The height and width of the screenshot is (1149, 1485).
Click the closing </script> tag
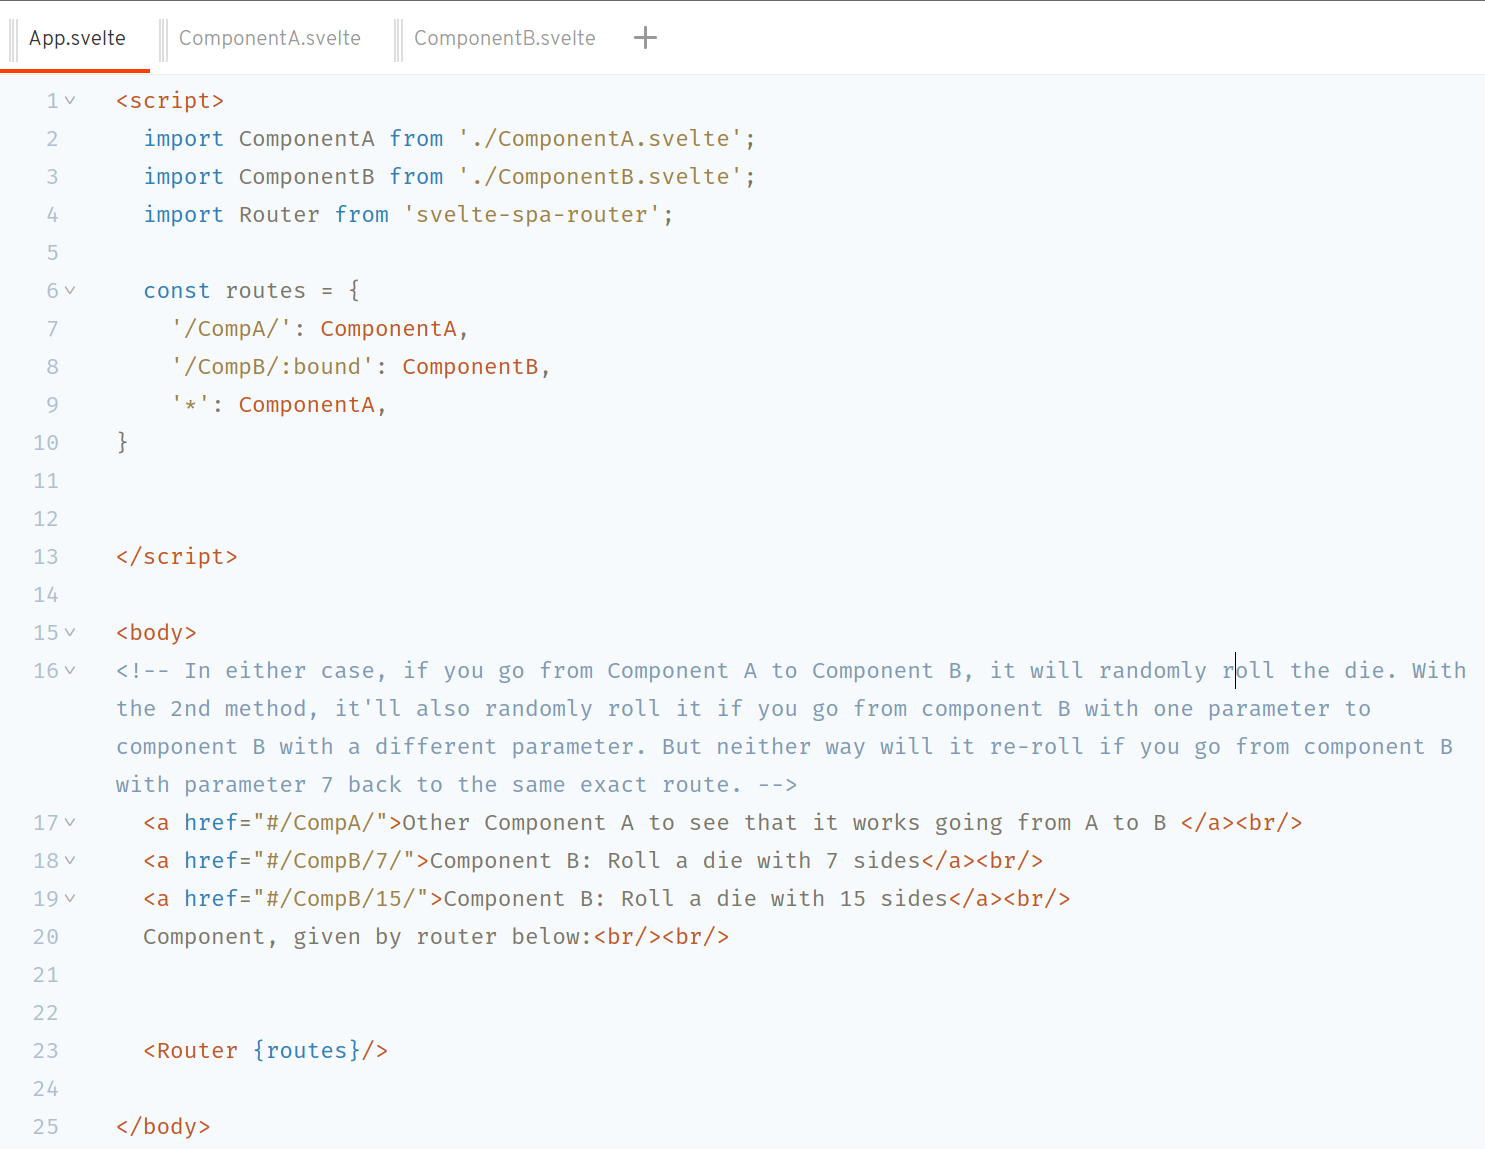(177, 556)
